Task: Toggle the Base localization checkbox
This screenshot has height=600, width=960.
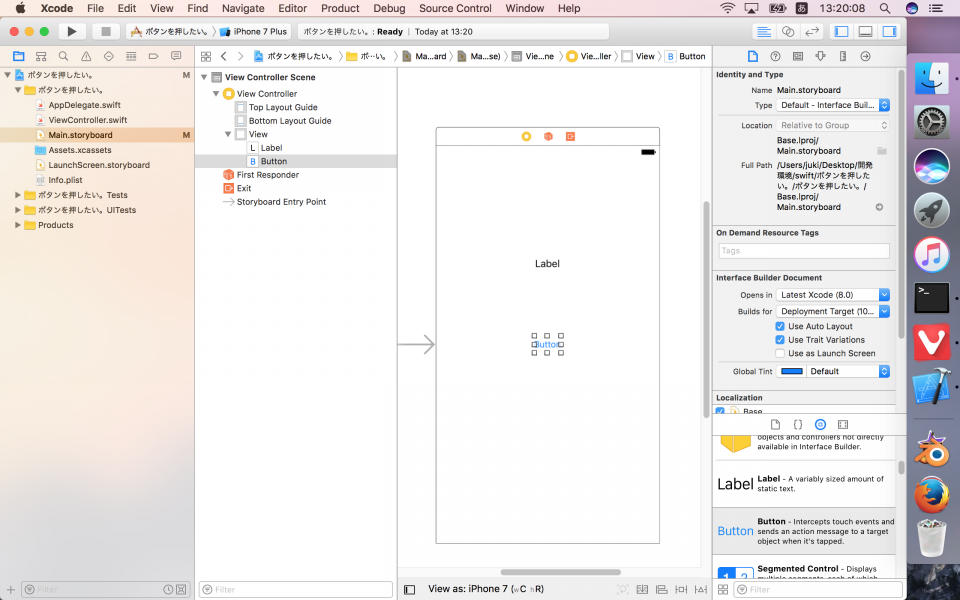Action: click(x=721, y=411)
